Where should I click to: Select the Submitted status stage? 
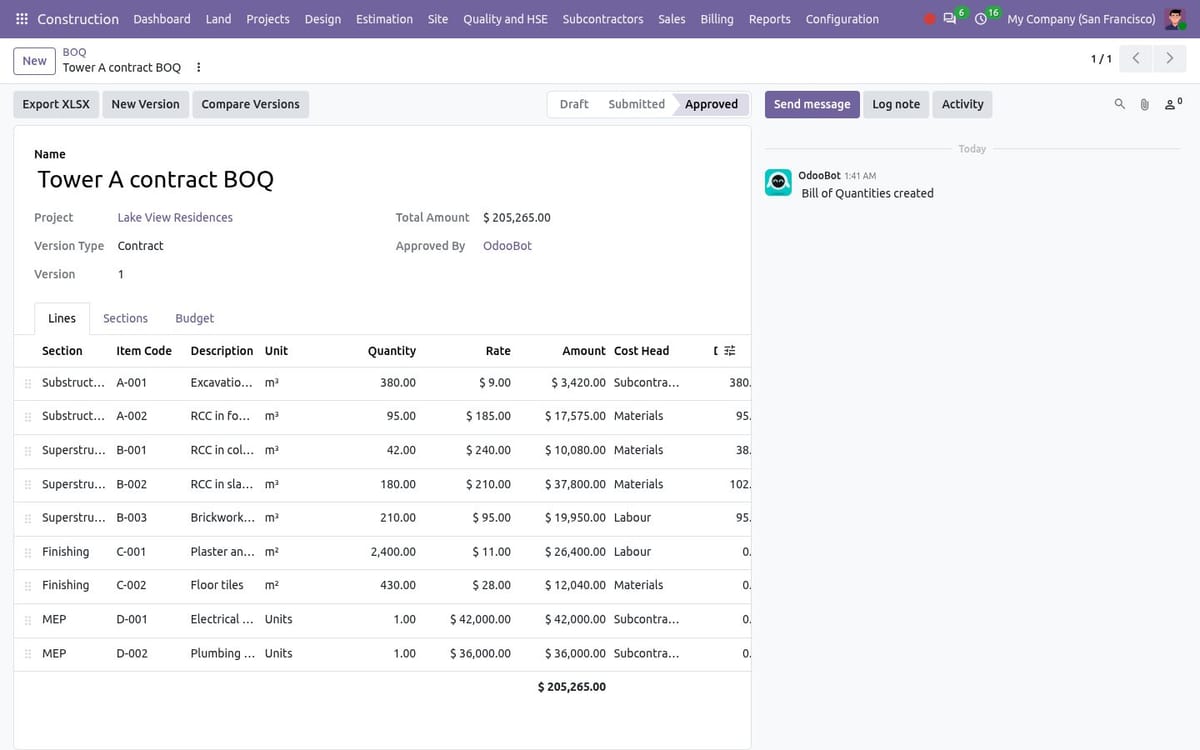click(x=636, y=104)
